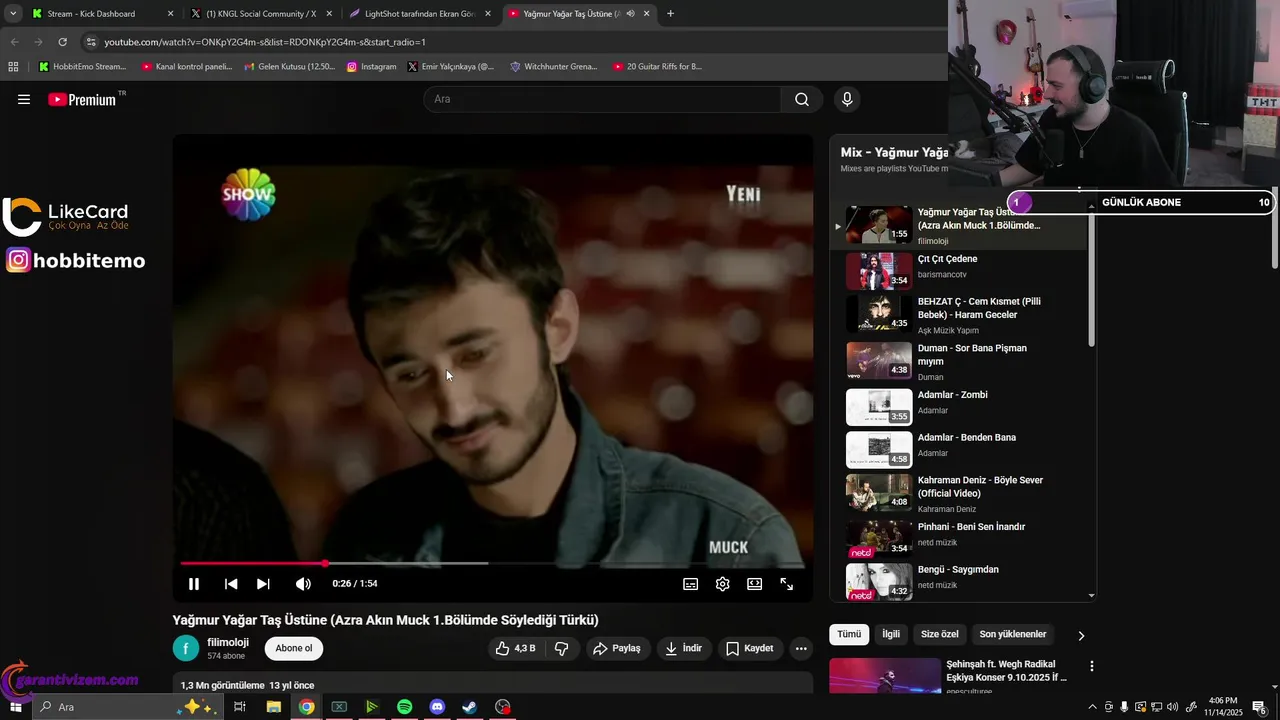Mute the YouTube tab audio icon
Viewport: 1280px width, 720px height.
click(630, 14)
